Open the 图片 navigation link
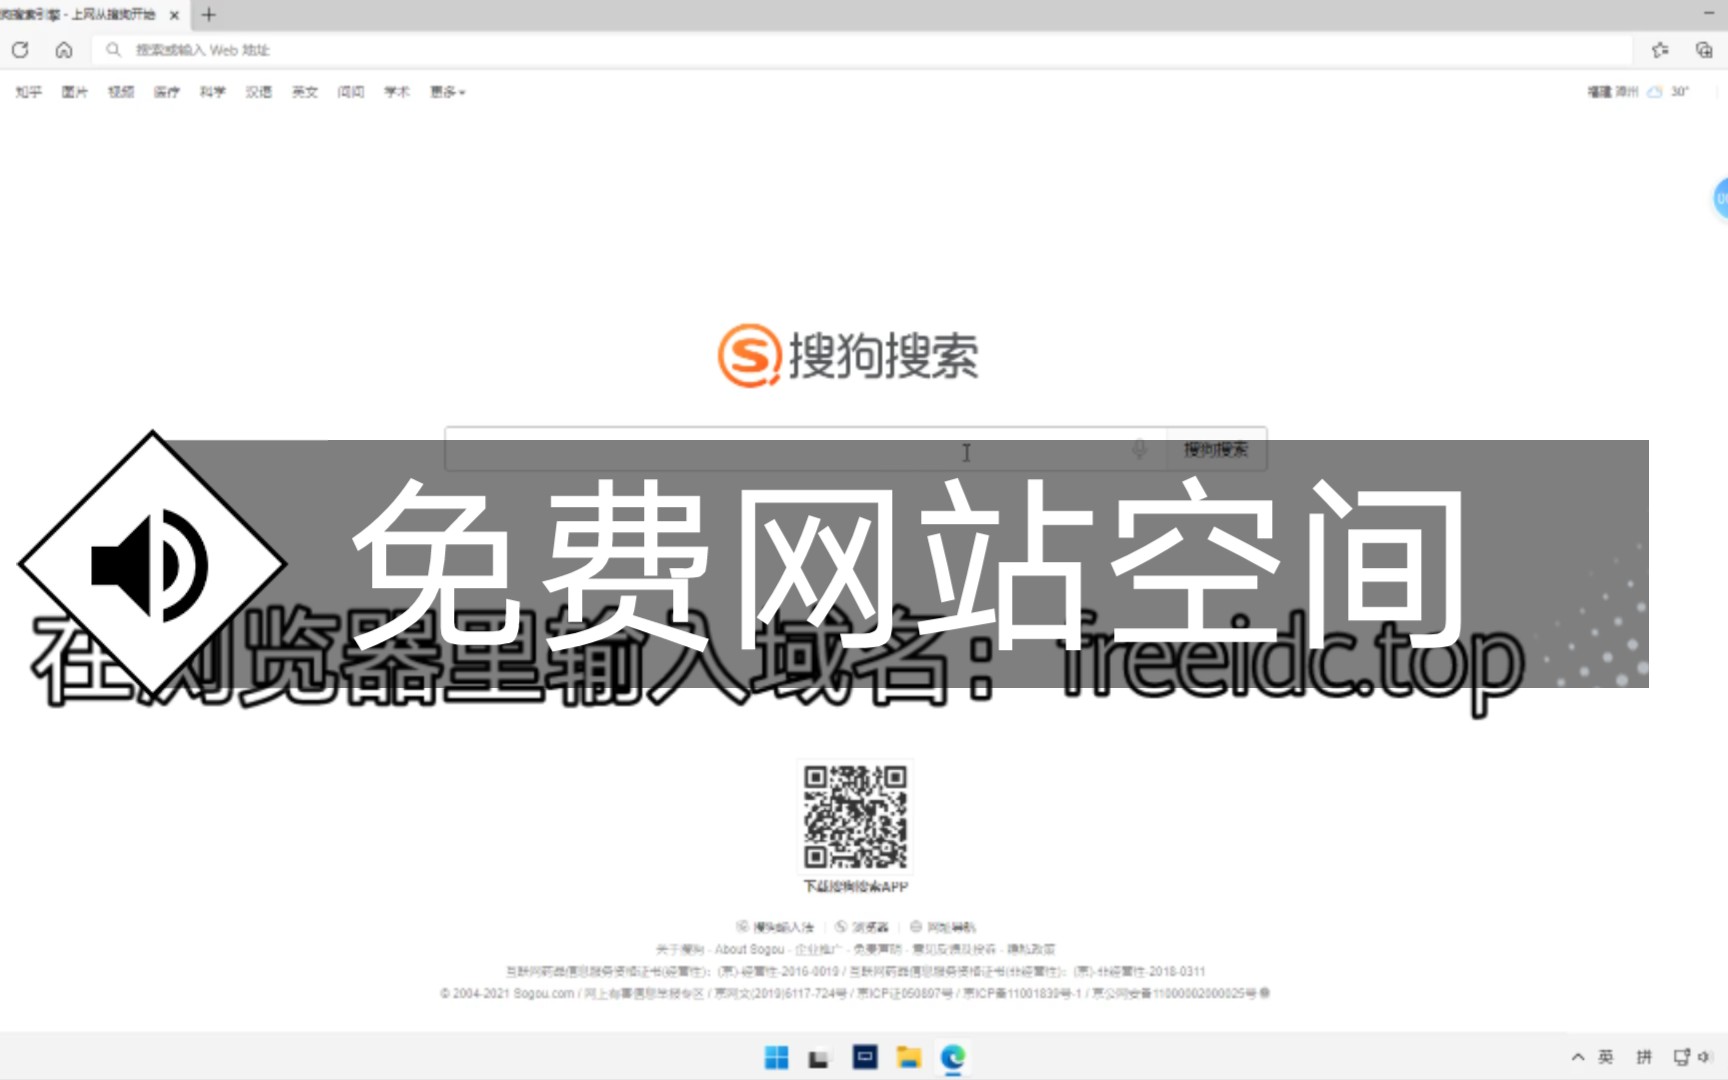Viewport: 1728px width, 1080px height. [x=74, y=92]
